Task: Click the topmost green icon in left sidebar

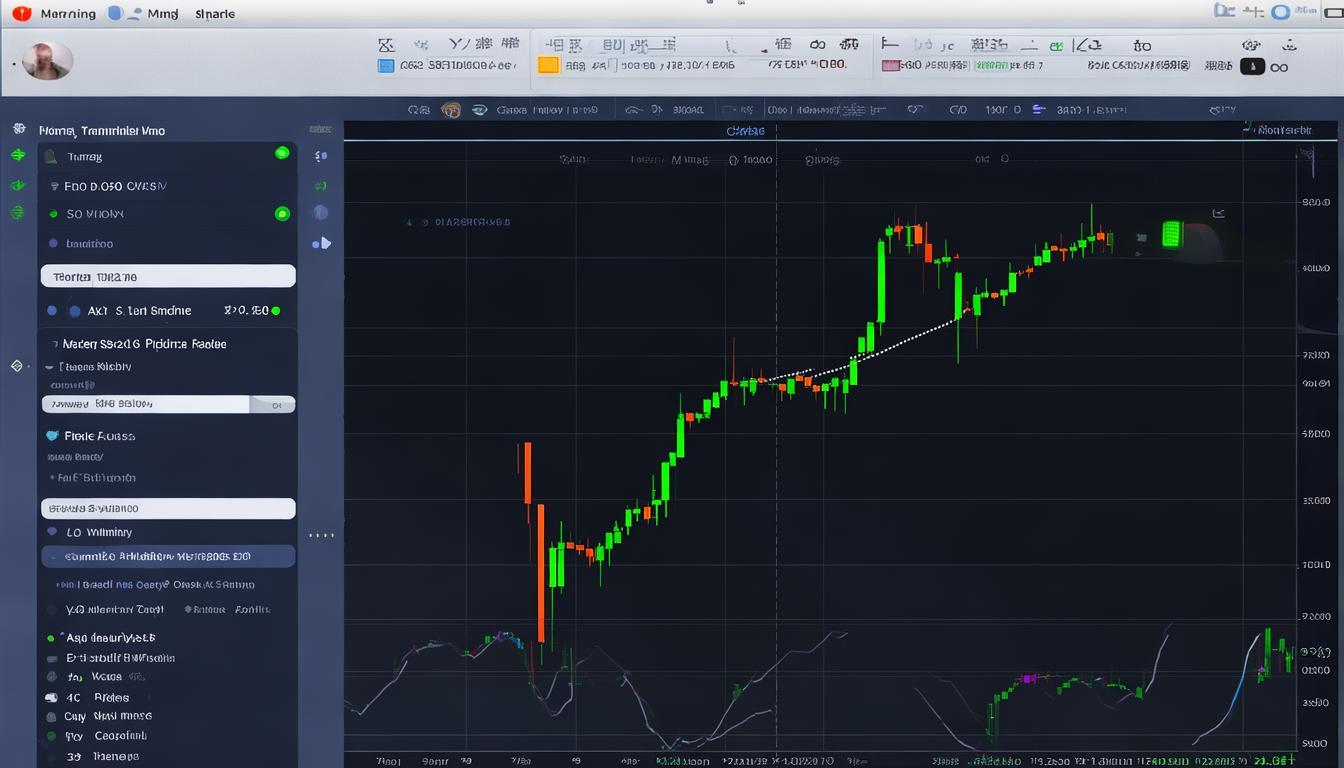Action: pos(17,155)
